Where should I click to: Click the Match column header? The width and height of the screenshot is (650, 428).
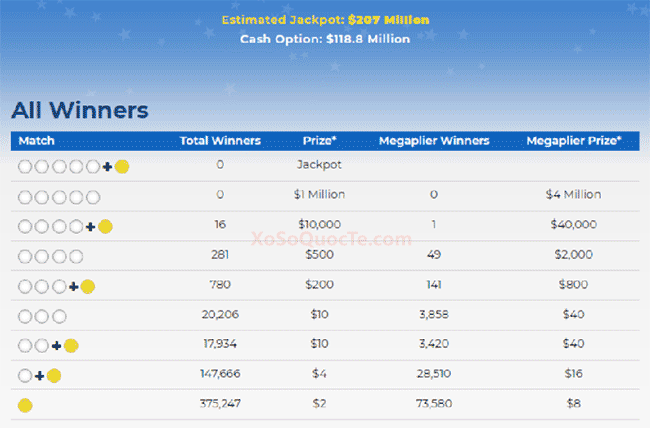[x=36, y=141]
